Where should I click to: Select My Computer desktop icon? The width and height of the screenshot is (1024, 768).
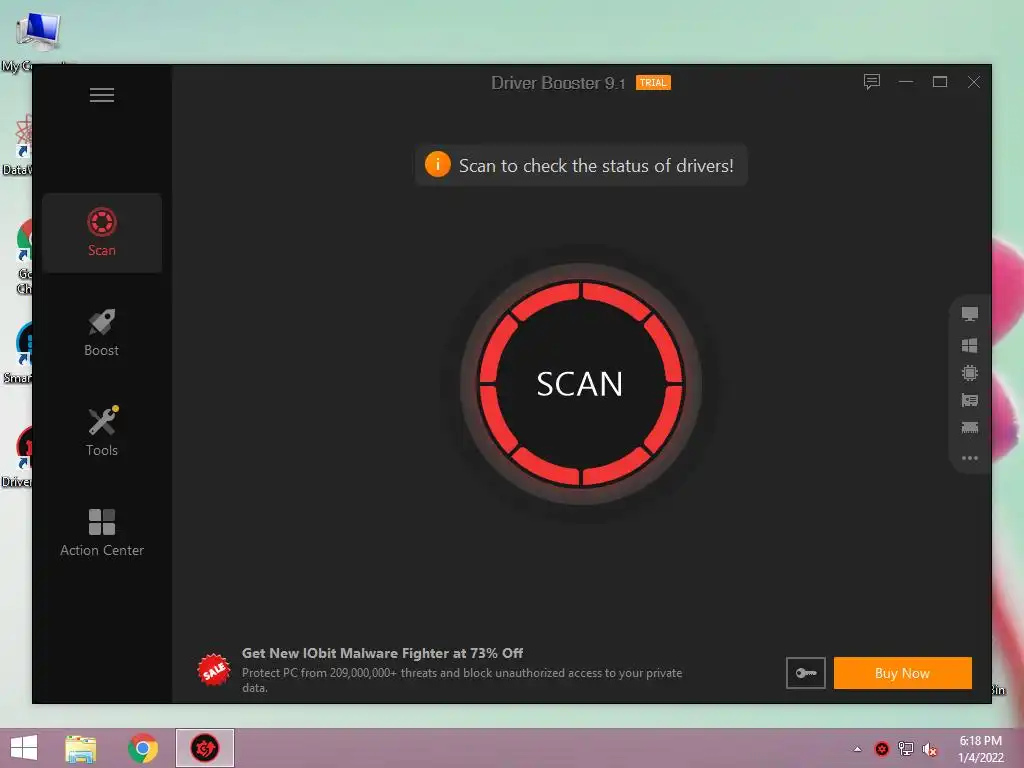[x=37, y=39]
